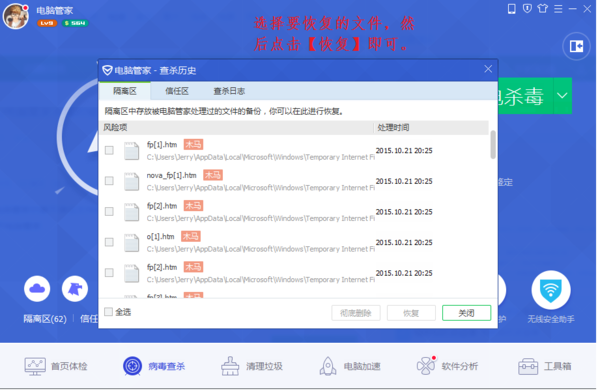Click the 木马 tag beside nova_fp[1].htm
The width and height of the screenshot is (600, 391).
(x=213, y=175)
